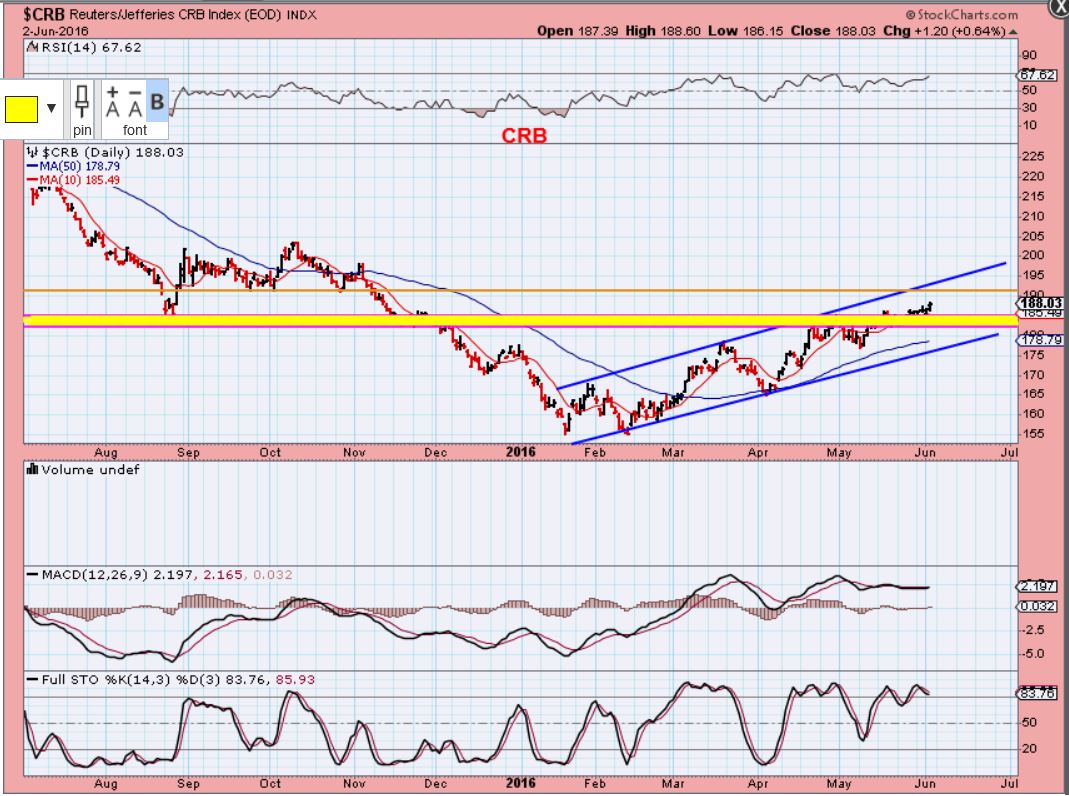Click the '$CRB (Daily) 188.03' legend label

coord(112,152)
